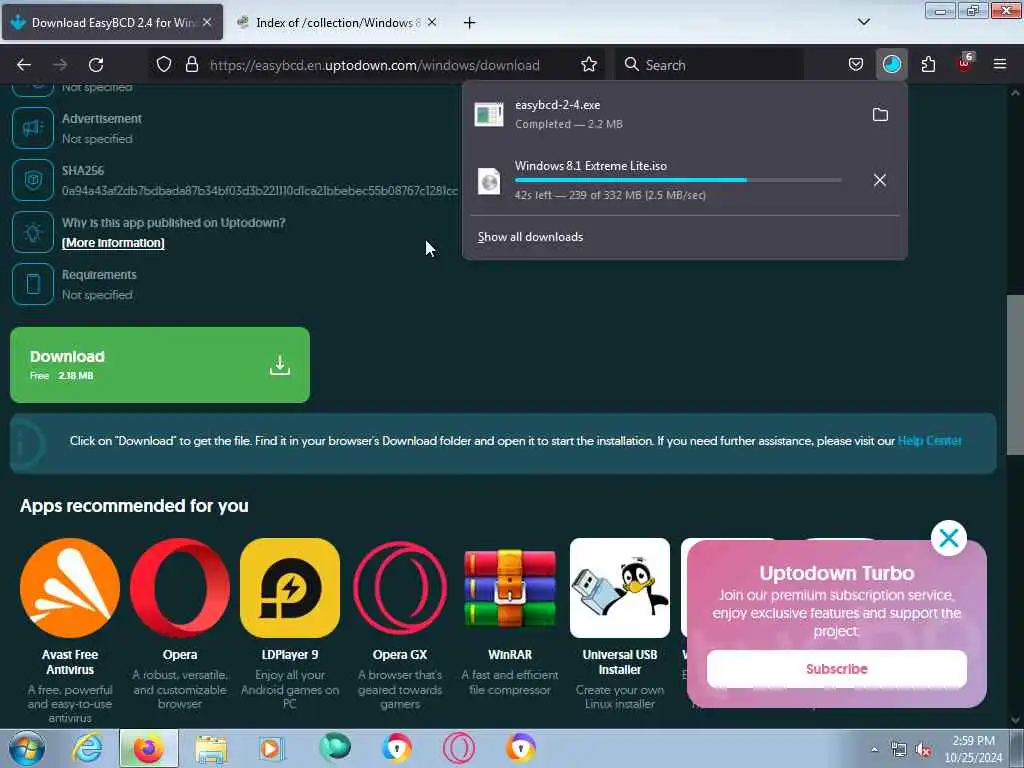Cancel the Windows 8.1 Extreme Lite.iso download

coord(880,180)
